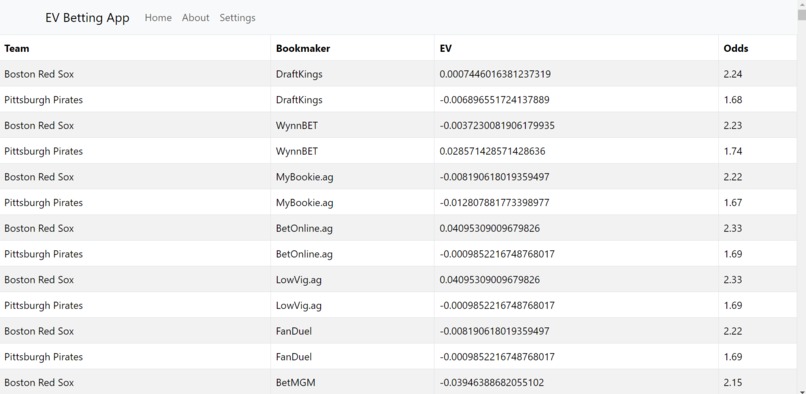The height and width of the screenshot is (394, 806).
Task: Click DraftKings bookmaker with odds 1.68
Action: tap(299, 100)
